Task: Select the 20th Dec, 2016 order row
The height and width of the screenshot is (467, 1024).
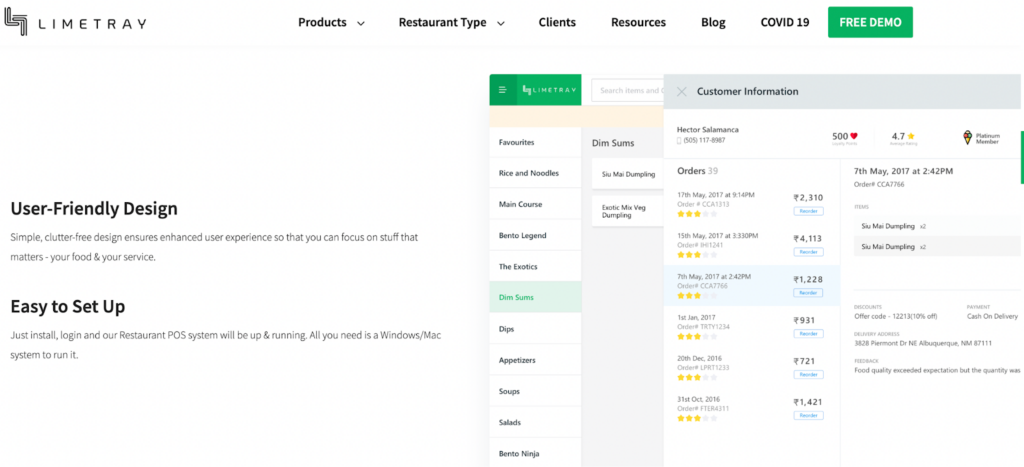Action: (x=752, y=368)
